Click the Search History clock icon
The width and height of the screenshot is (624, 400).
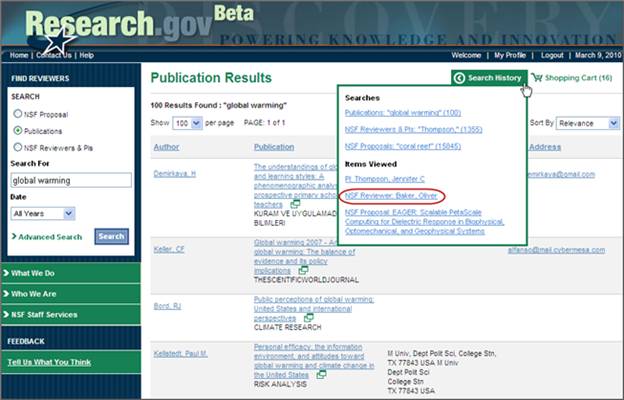point(459,77)
